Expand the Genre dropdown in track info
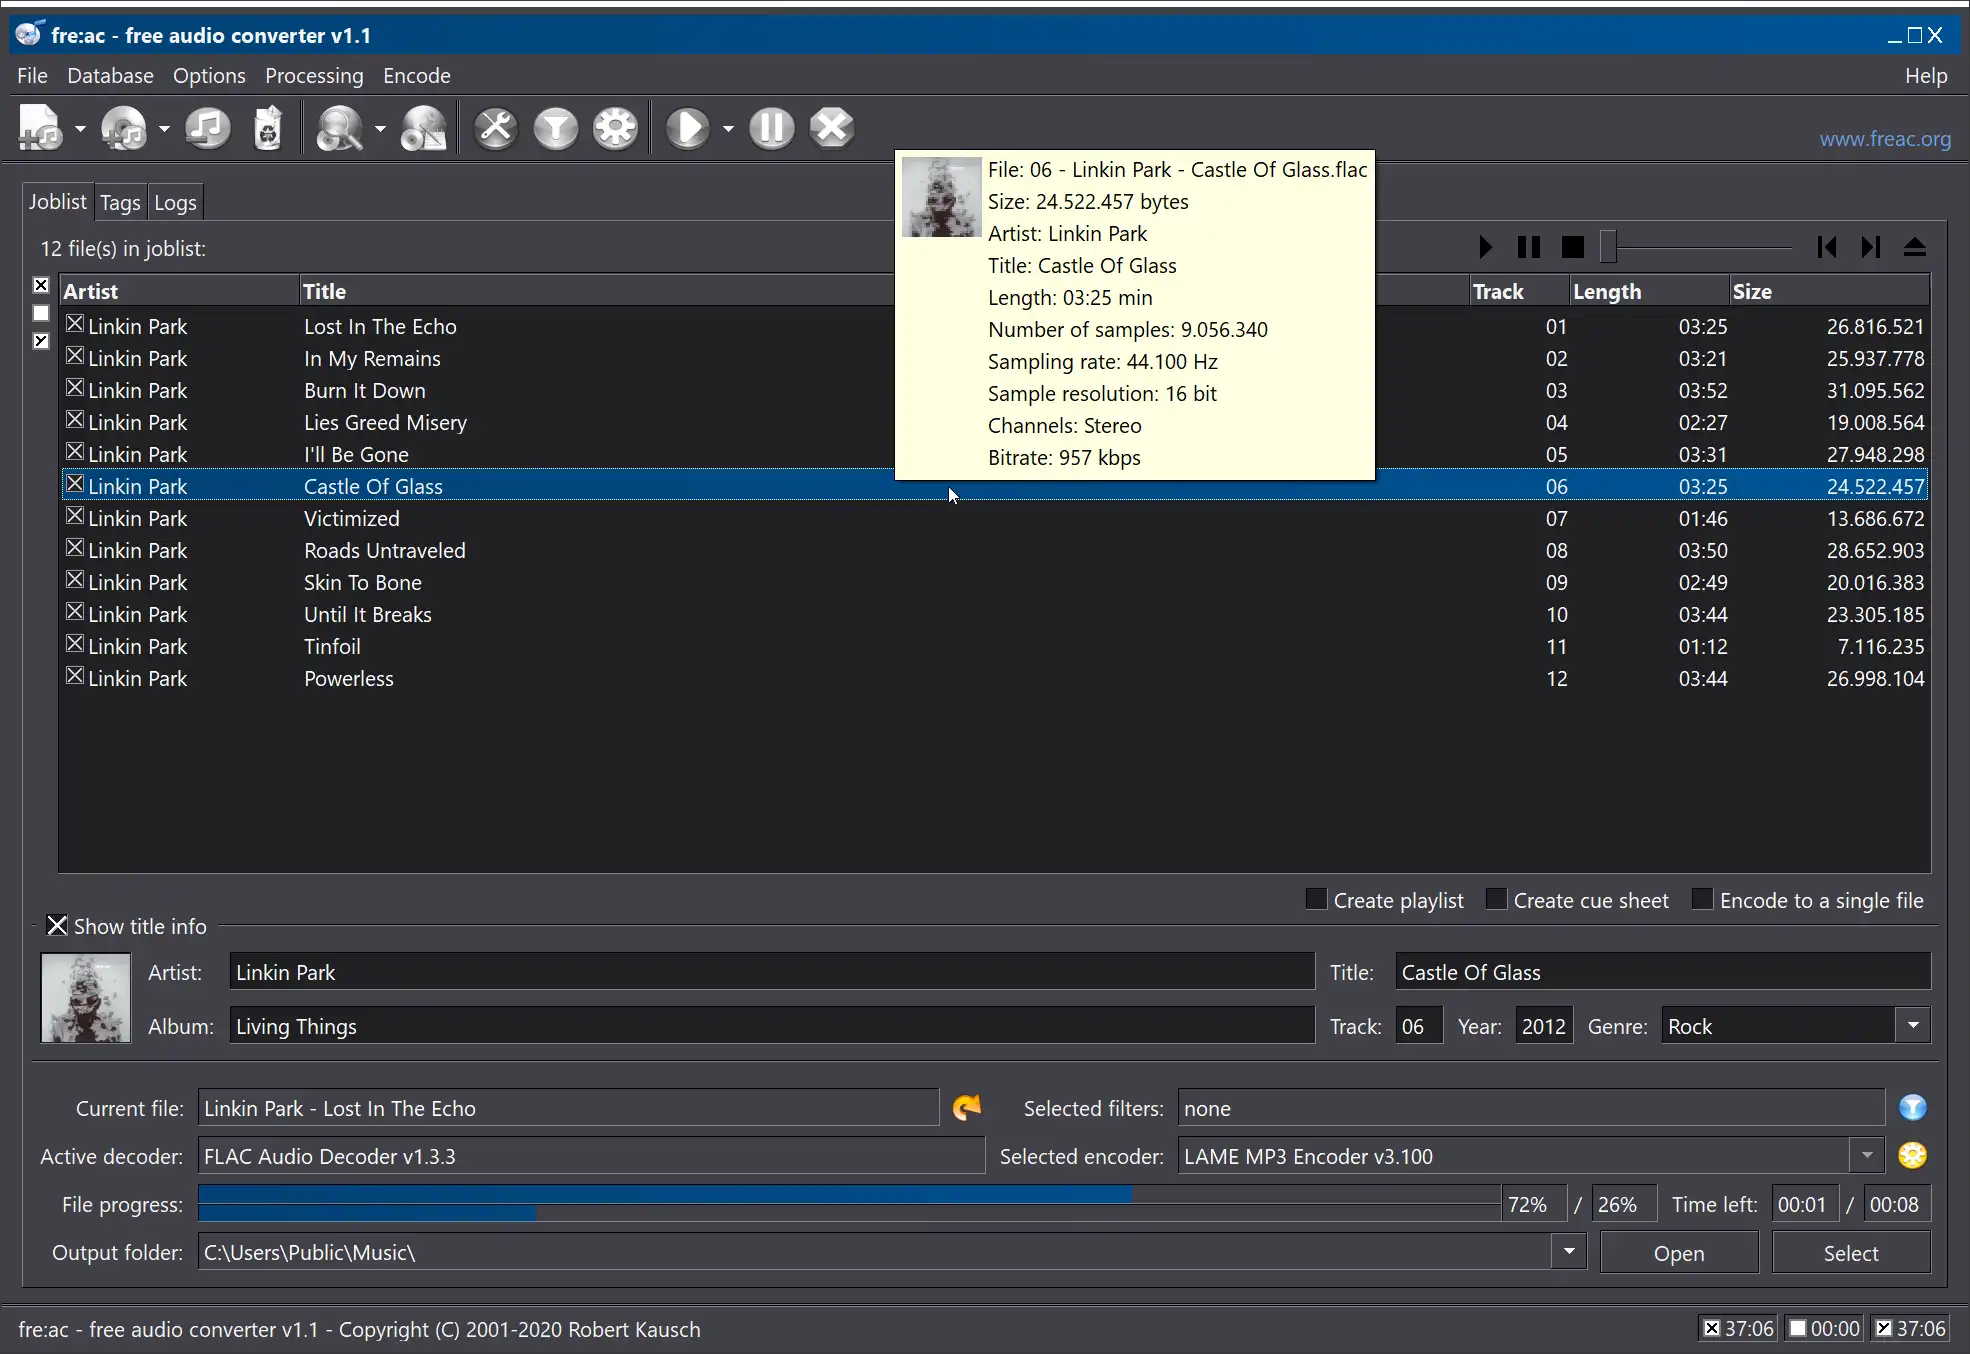The width and height of the screenshot is (1970, 1354). click(x=1916, y=1026)
